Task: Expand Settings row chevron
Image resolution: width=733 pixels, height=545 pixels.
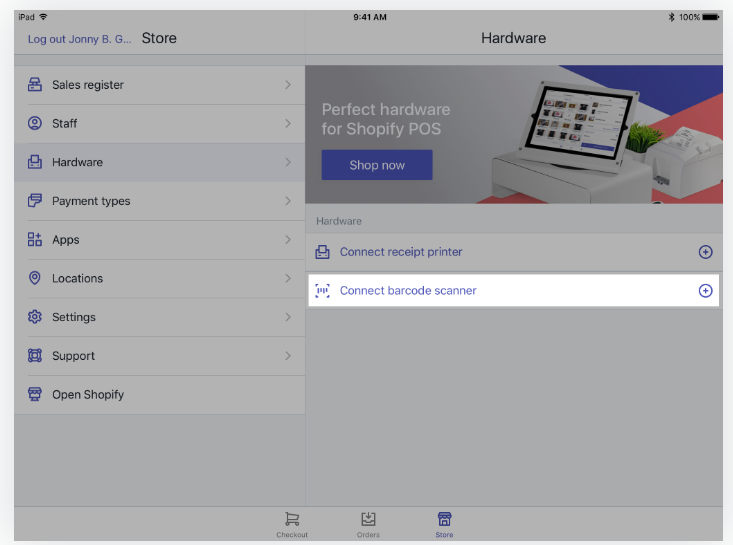Action: 288,317
